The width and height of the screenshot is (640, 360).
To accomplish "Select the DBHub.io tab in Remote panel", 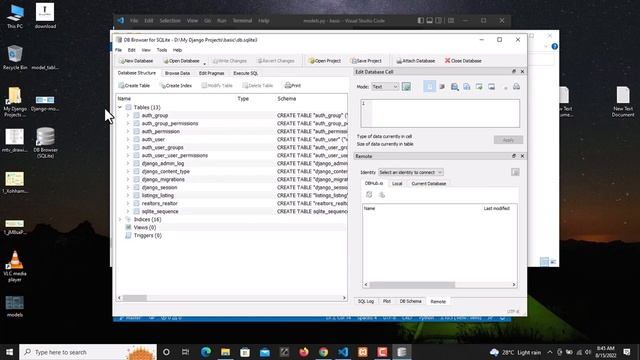I will point(374,183).
